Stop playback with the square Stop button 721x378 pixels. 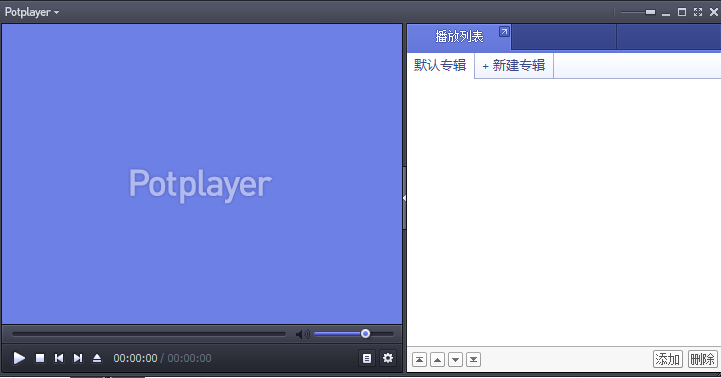click(x=40, y=358)
